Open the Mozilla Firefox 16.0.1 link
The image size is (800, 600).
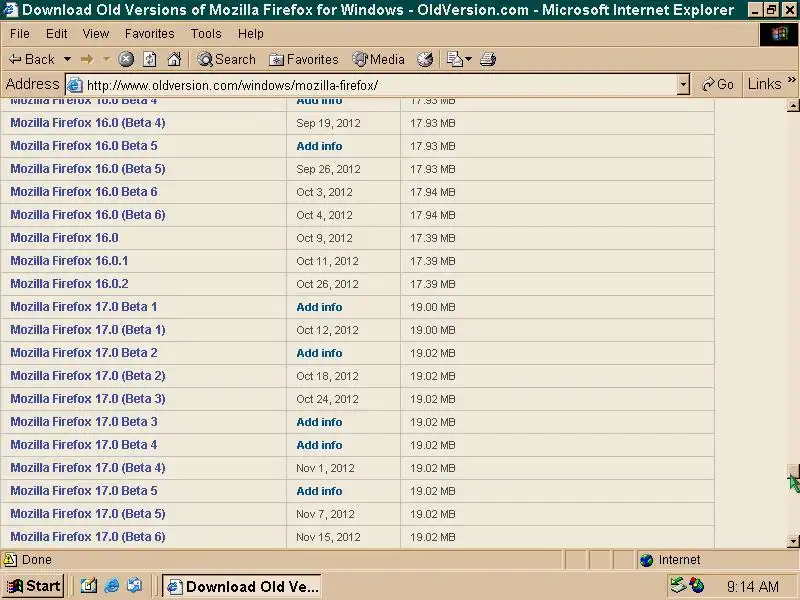tap(69, 261)
